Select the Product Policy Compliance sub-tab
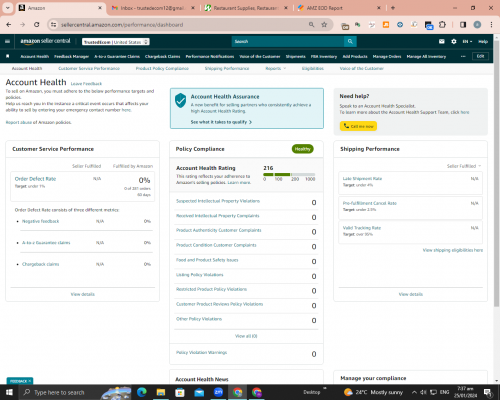500x400 pixels. [x=162, y=68]
